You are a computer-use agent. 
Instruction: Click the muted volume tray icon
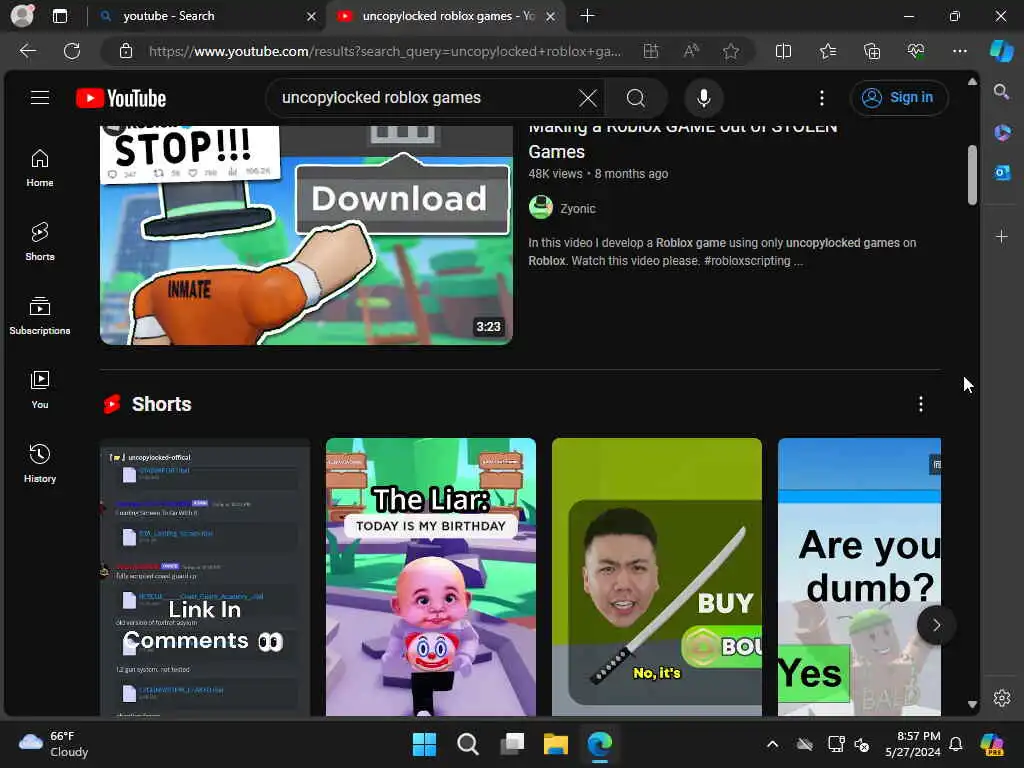coord(863,744)
